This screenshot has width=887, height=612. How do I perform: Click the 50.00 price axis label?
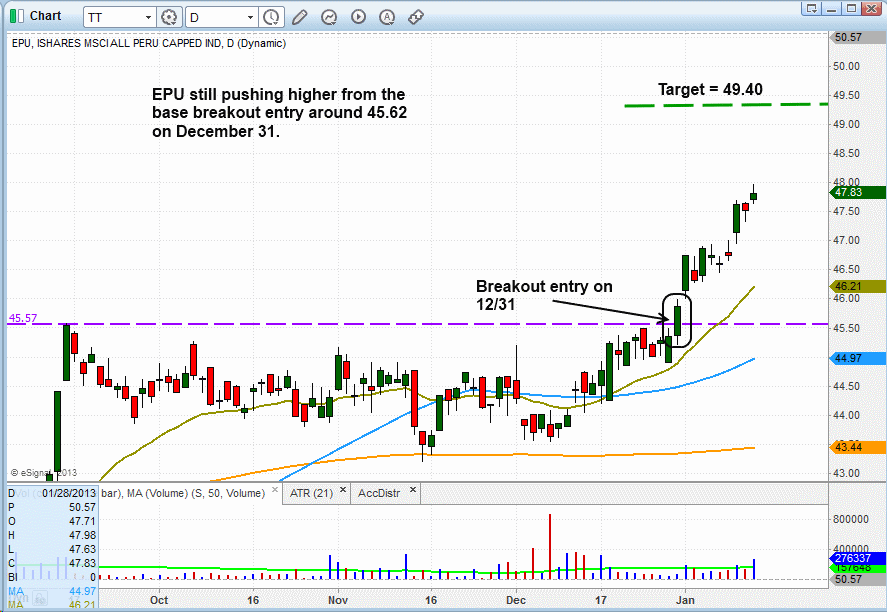tap(846, 66)
